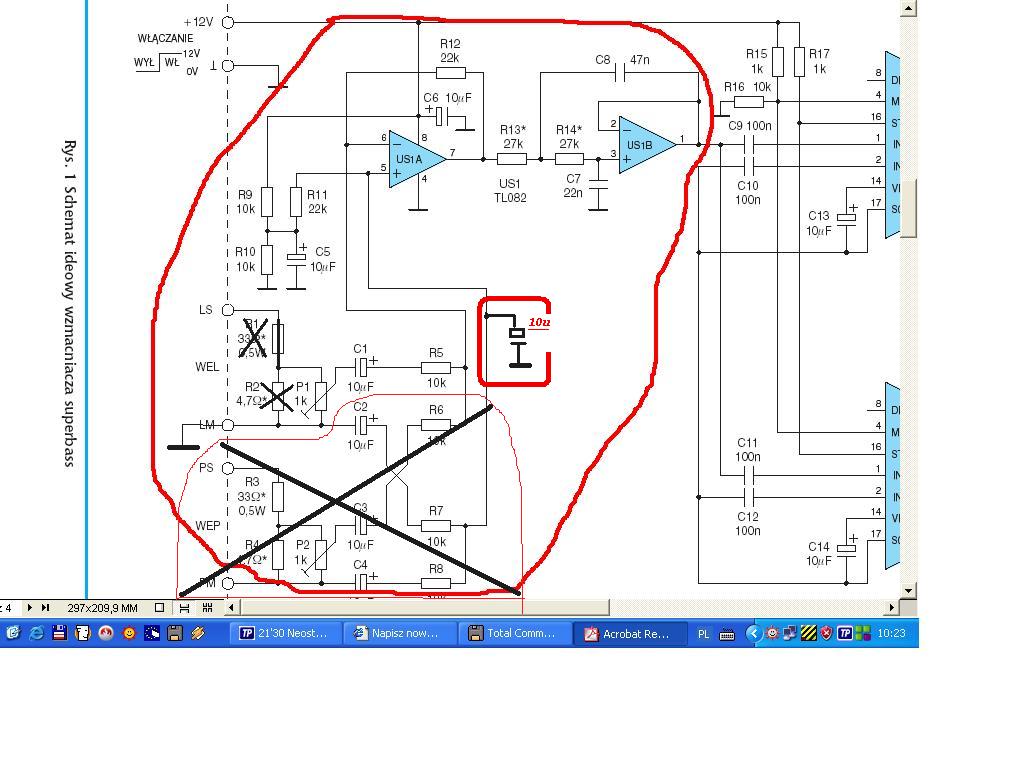The image size is (1024, 768).
Task: Open the yellow-black striped tray icon
Action: coord(808,633)
